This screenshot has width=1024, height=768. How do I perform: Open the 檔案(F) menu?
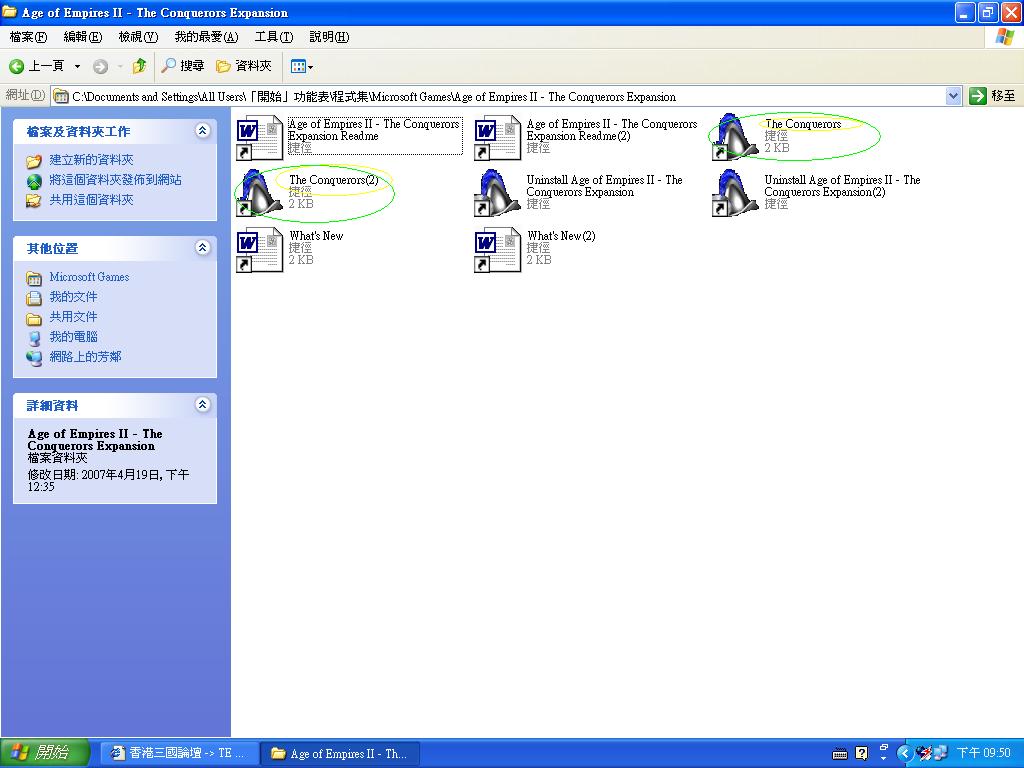click(28, 37)
